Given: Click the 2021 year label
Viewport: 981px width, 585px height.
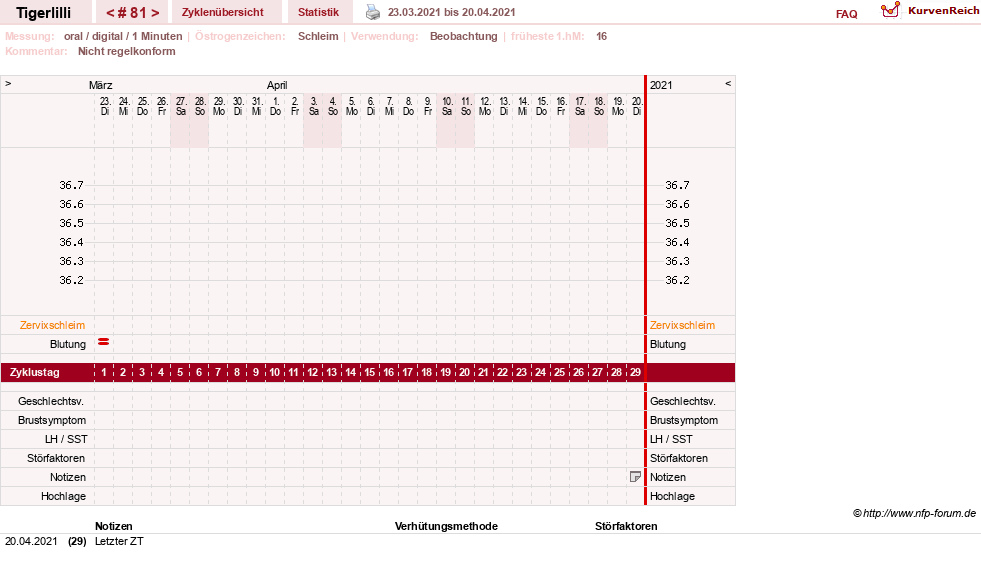Looking at the screenshot, I should (x=661, y=85).
